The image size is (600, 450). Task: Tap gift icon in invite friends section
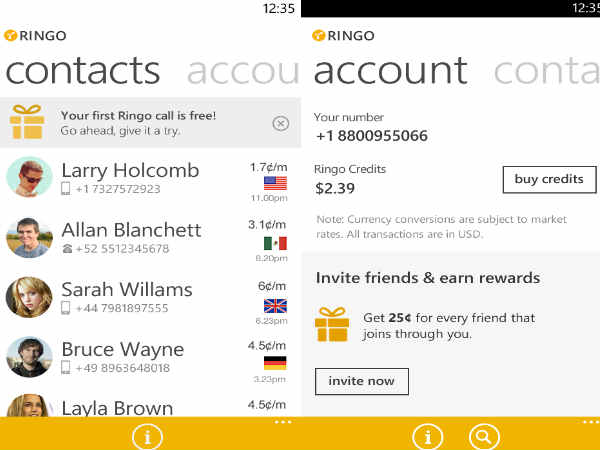click(332, 324)
